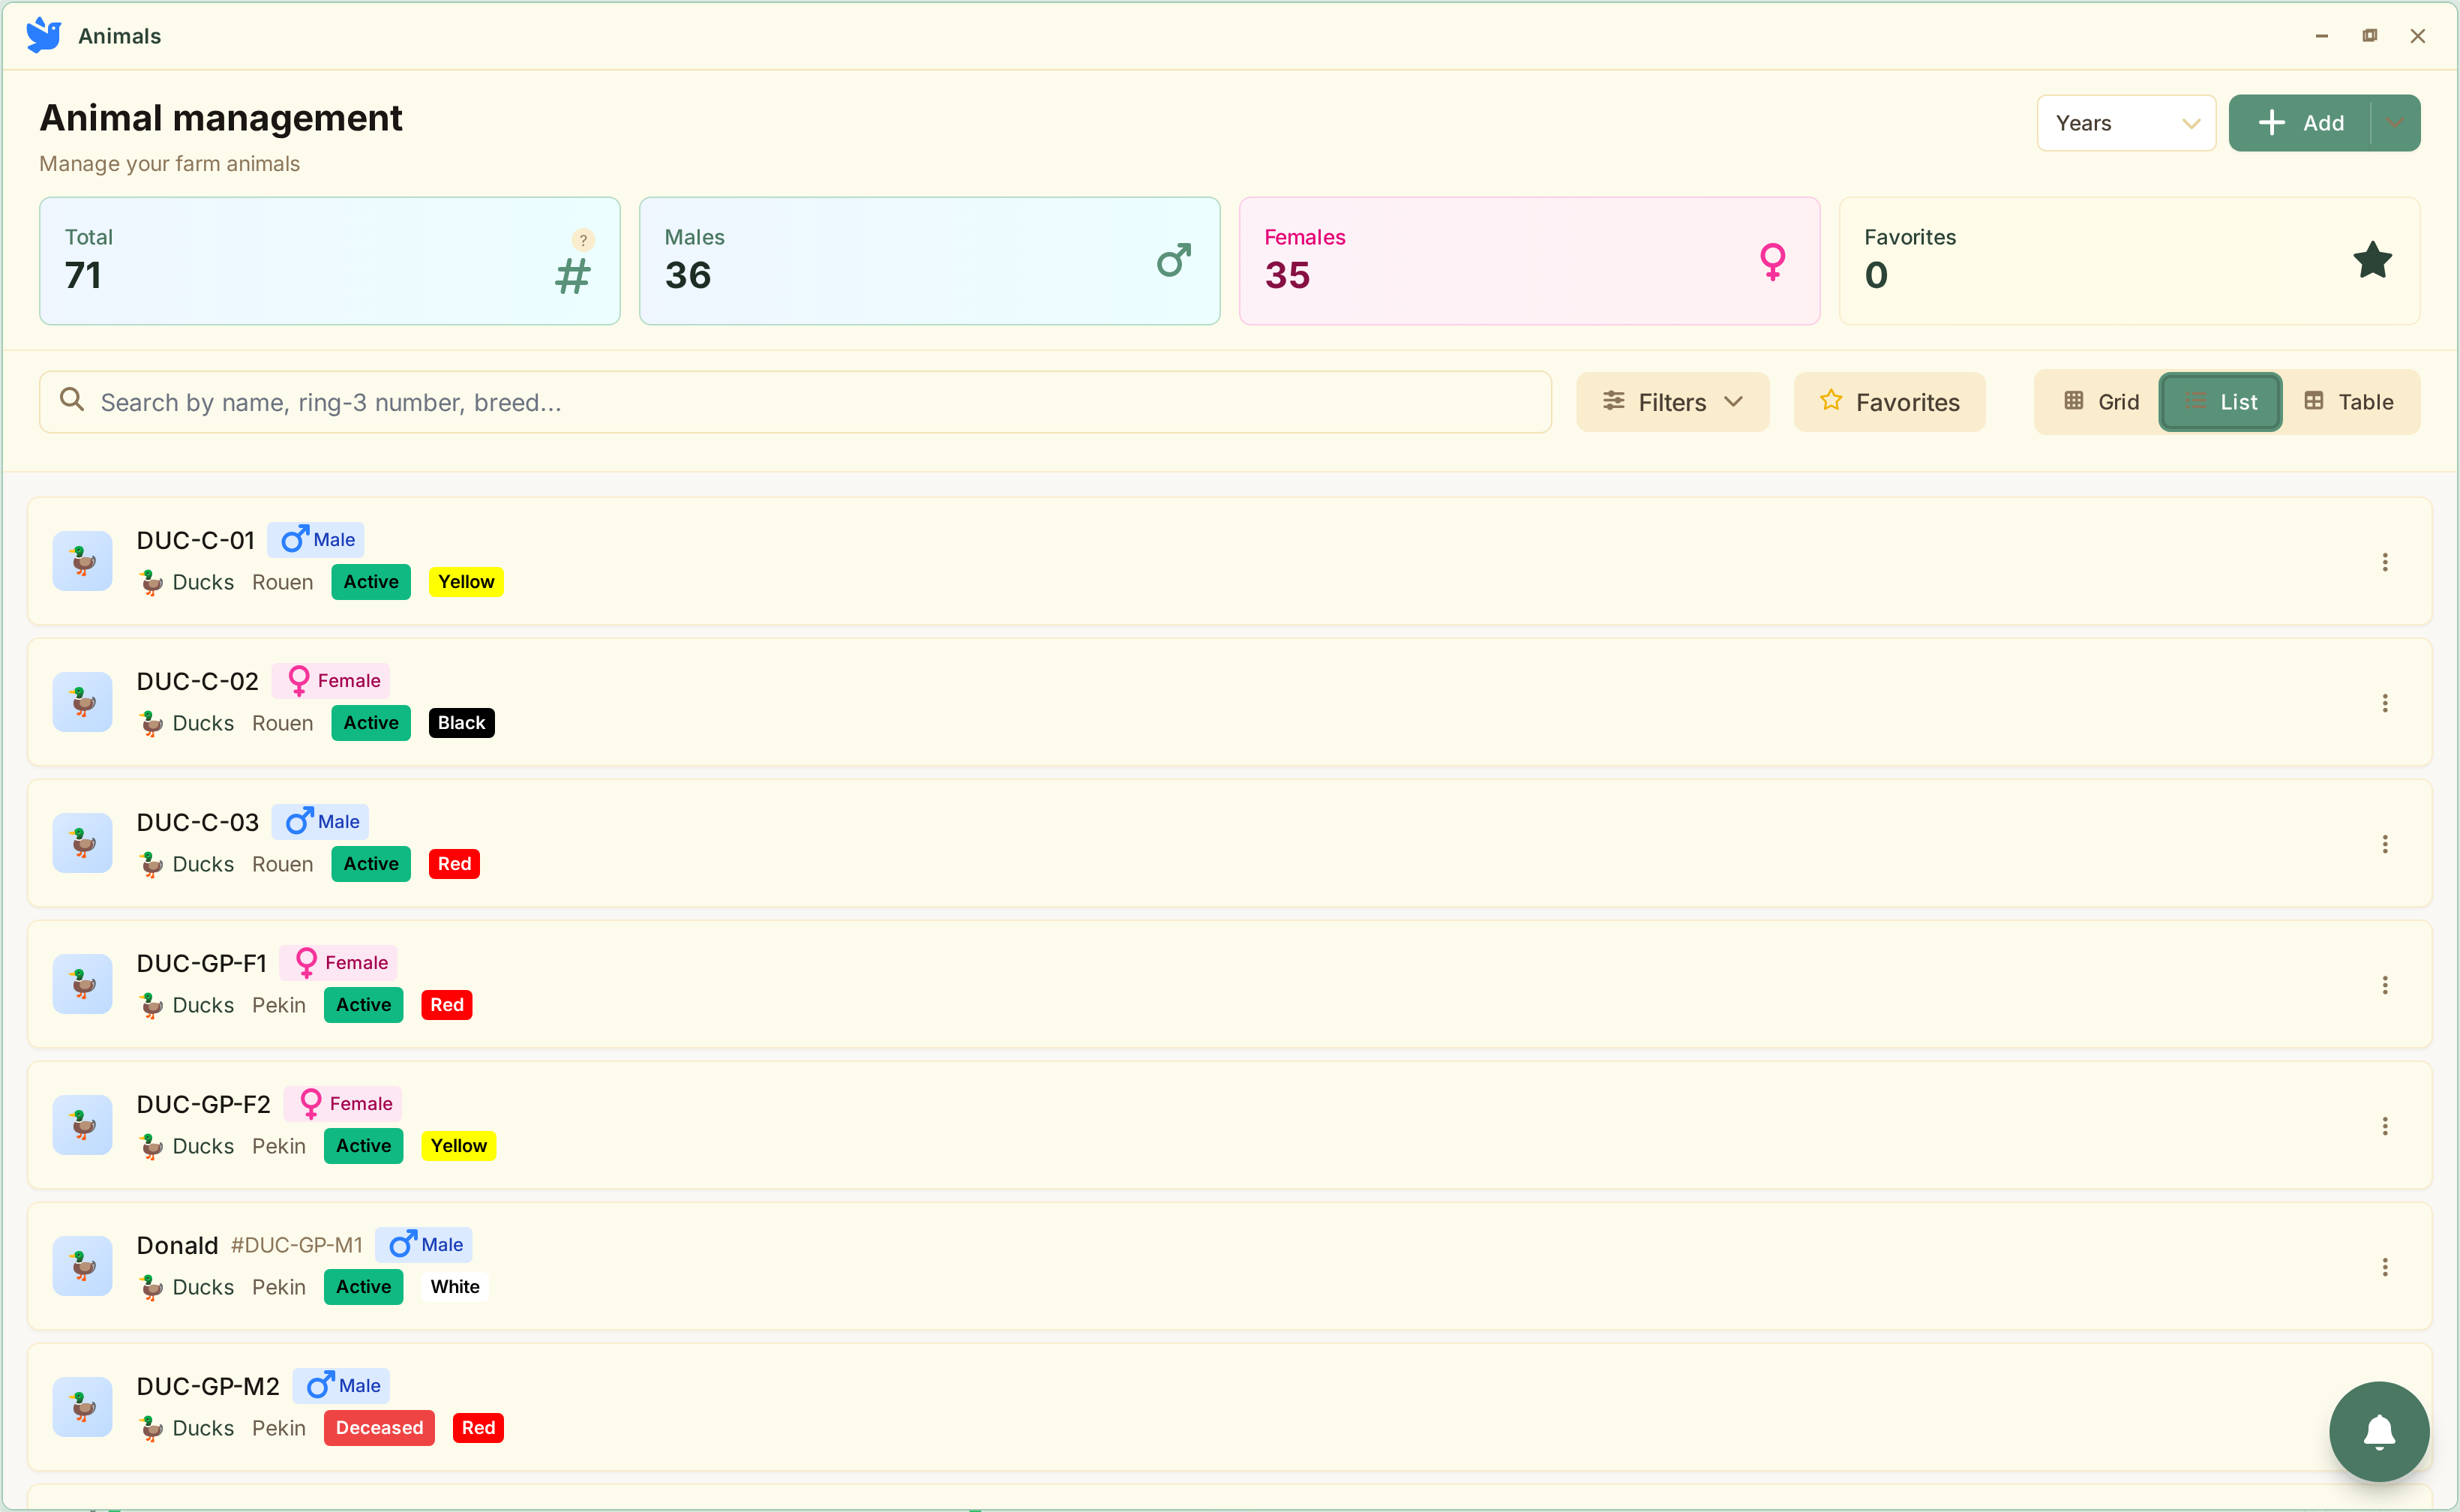Switch to the Table view
Viewport: 2460px width, 1512px height.
tap(2348, 402)
